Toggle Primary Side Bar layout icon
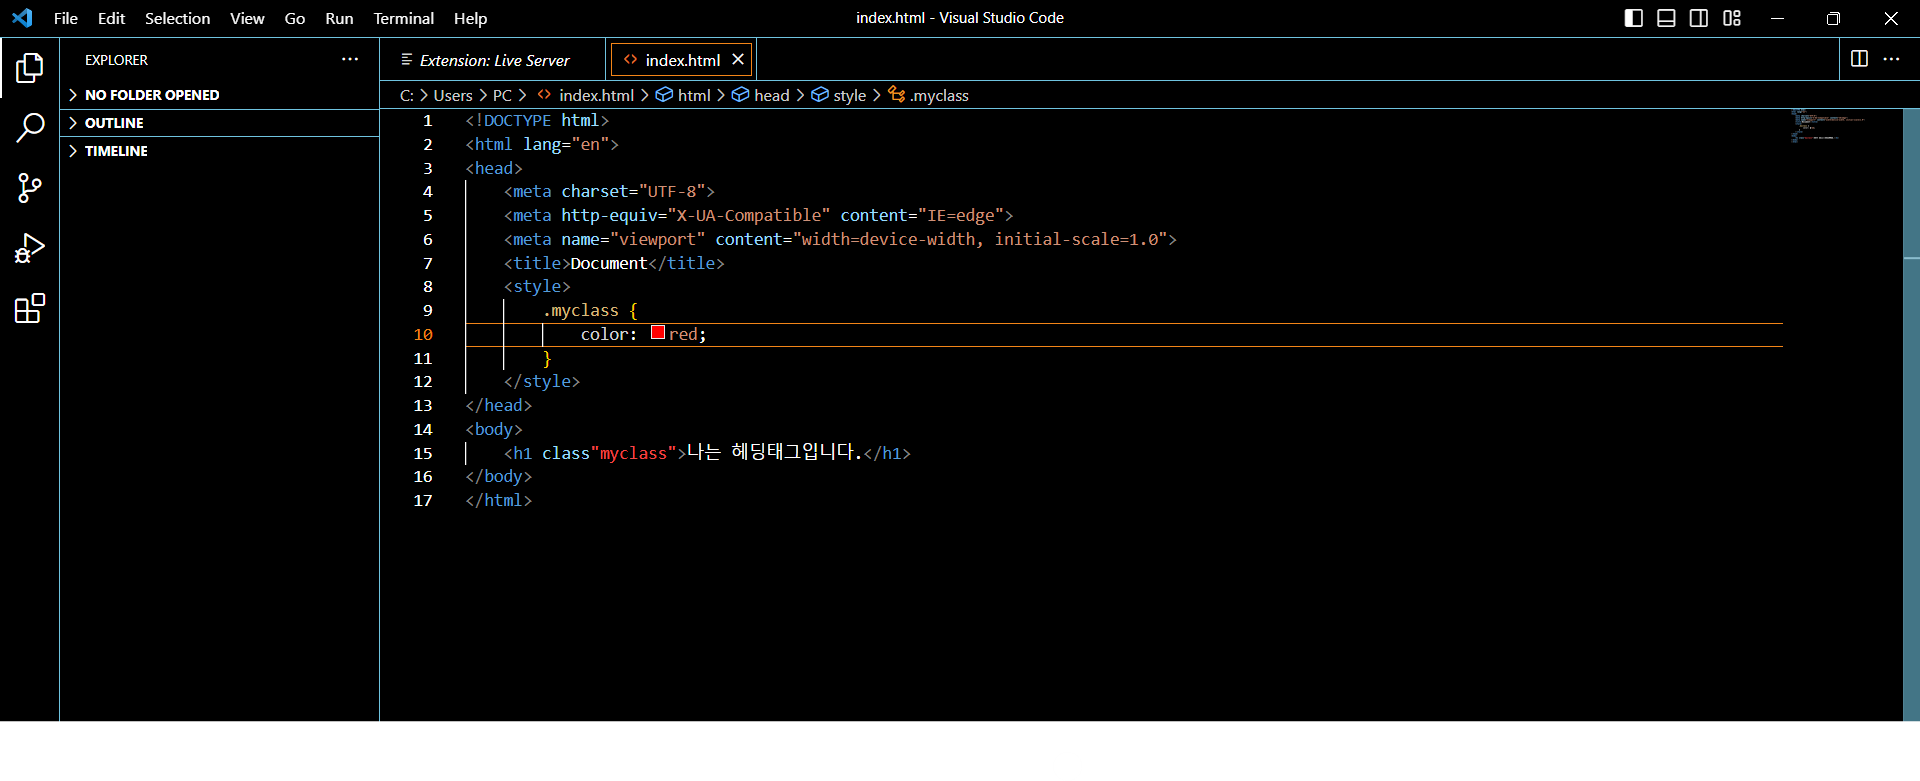This screenshot has height=781, width=1920. point(1634,18)
